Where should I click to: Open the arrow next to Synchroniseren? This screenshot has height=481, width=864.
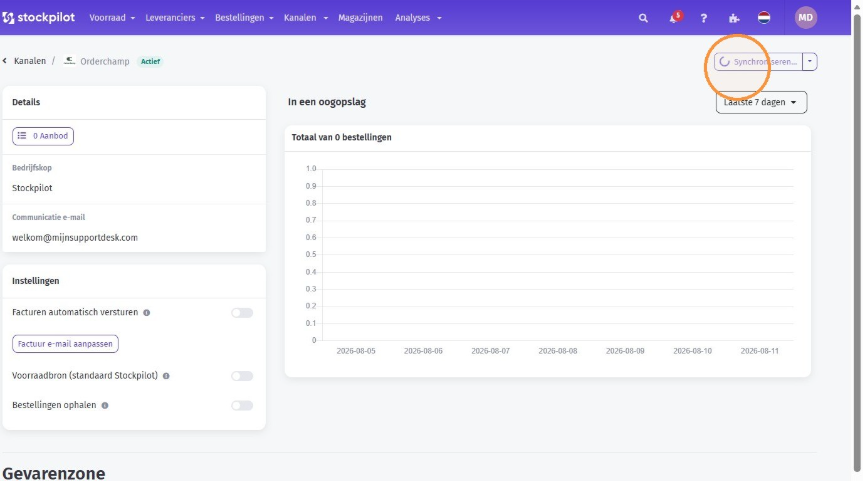tap(809, 62)
